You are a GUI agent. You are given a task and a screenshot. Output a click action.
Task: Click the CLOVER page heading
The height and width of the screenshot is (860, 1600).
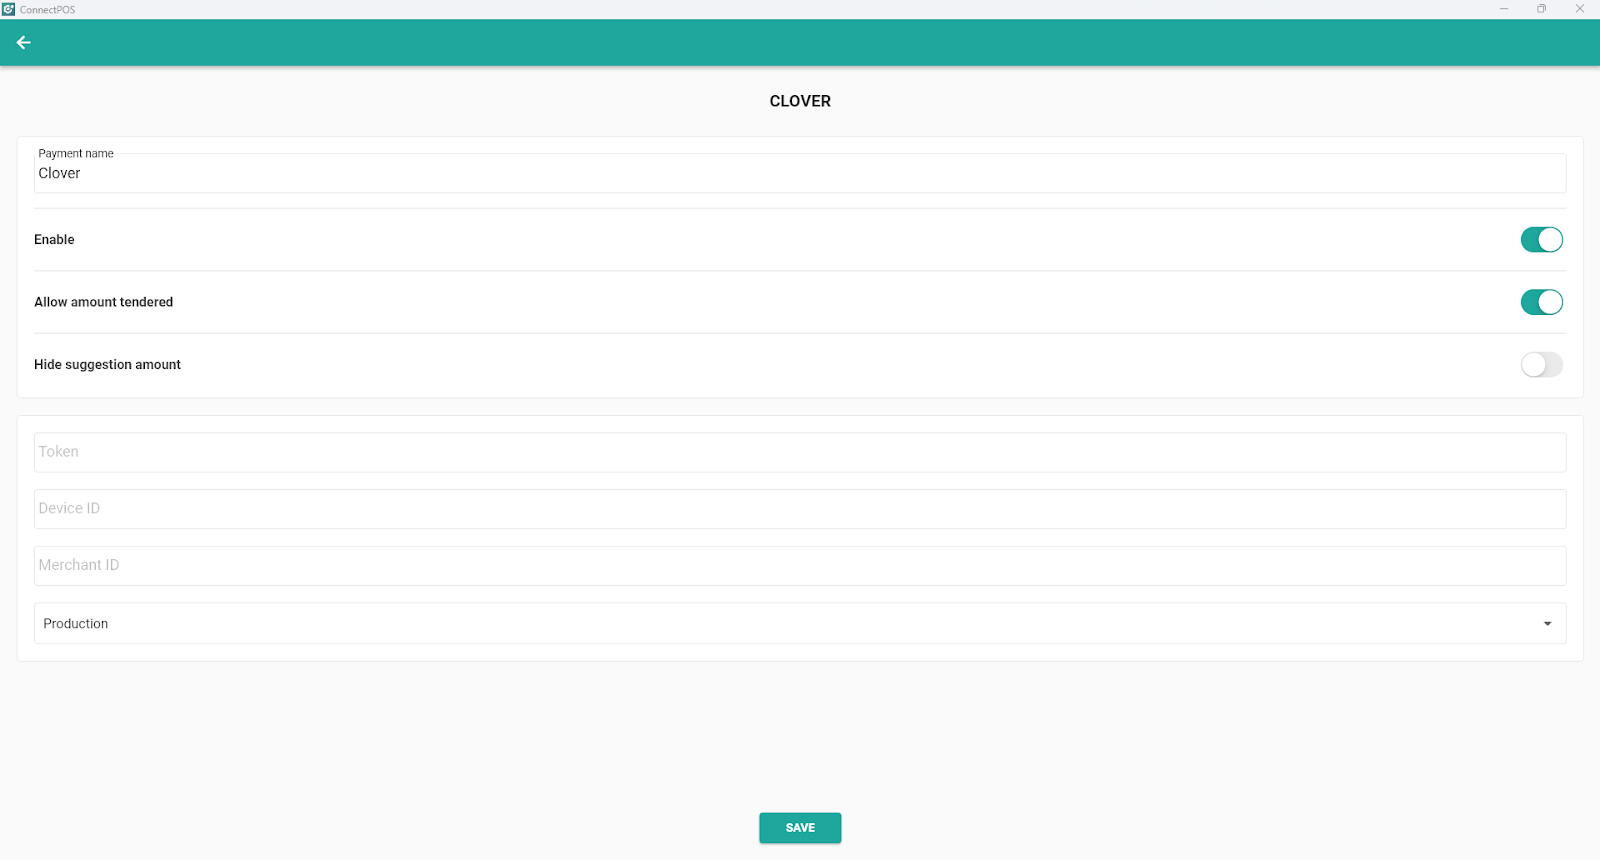pos(800,101)
